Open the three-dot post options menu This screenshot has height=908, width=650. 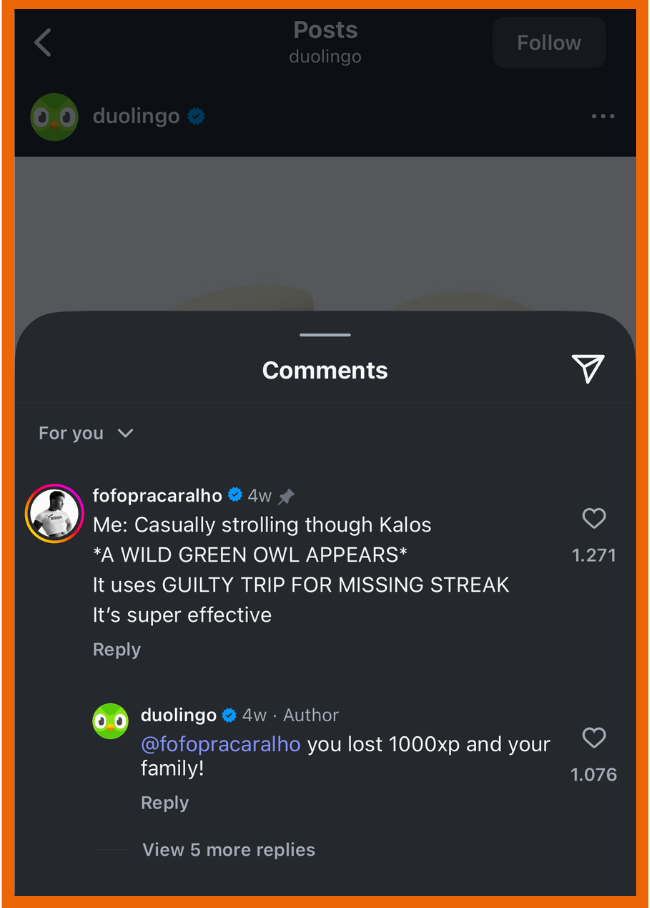[603, 117]
